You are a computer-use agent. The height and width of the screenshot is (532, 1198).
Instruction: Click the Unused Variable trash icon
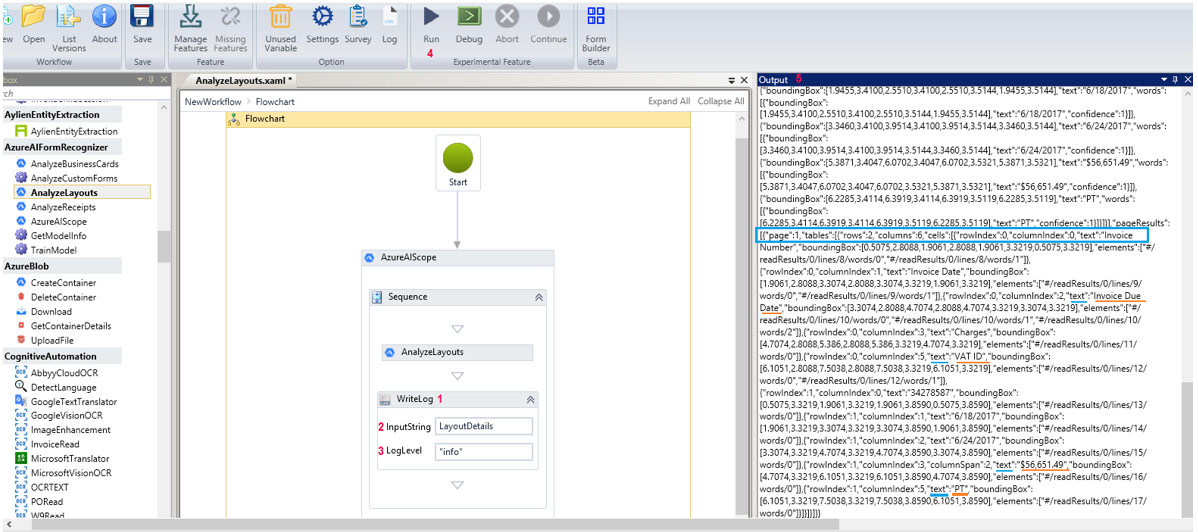click(x=281, y=17)
